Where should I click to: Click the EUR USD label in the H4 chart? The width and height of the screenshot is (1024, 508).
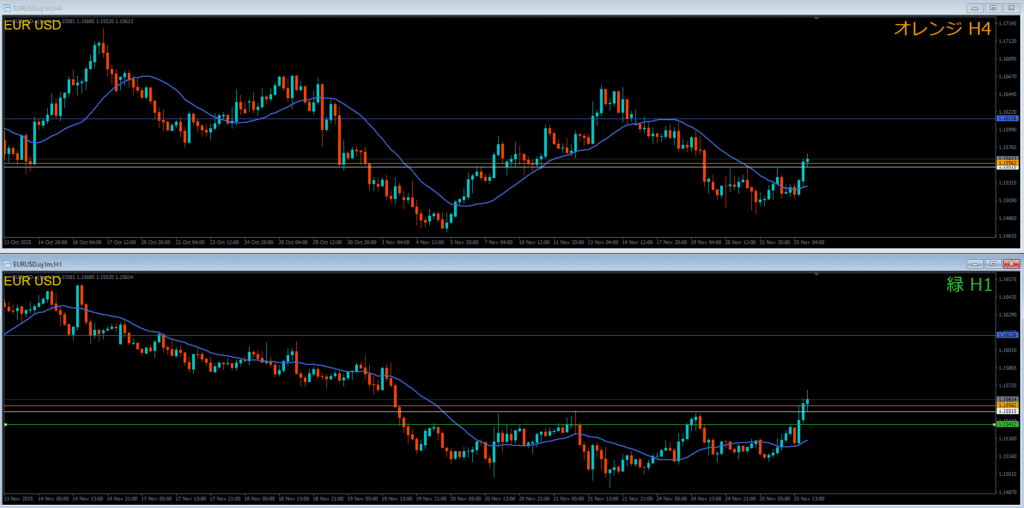(33, 26)
